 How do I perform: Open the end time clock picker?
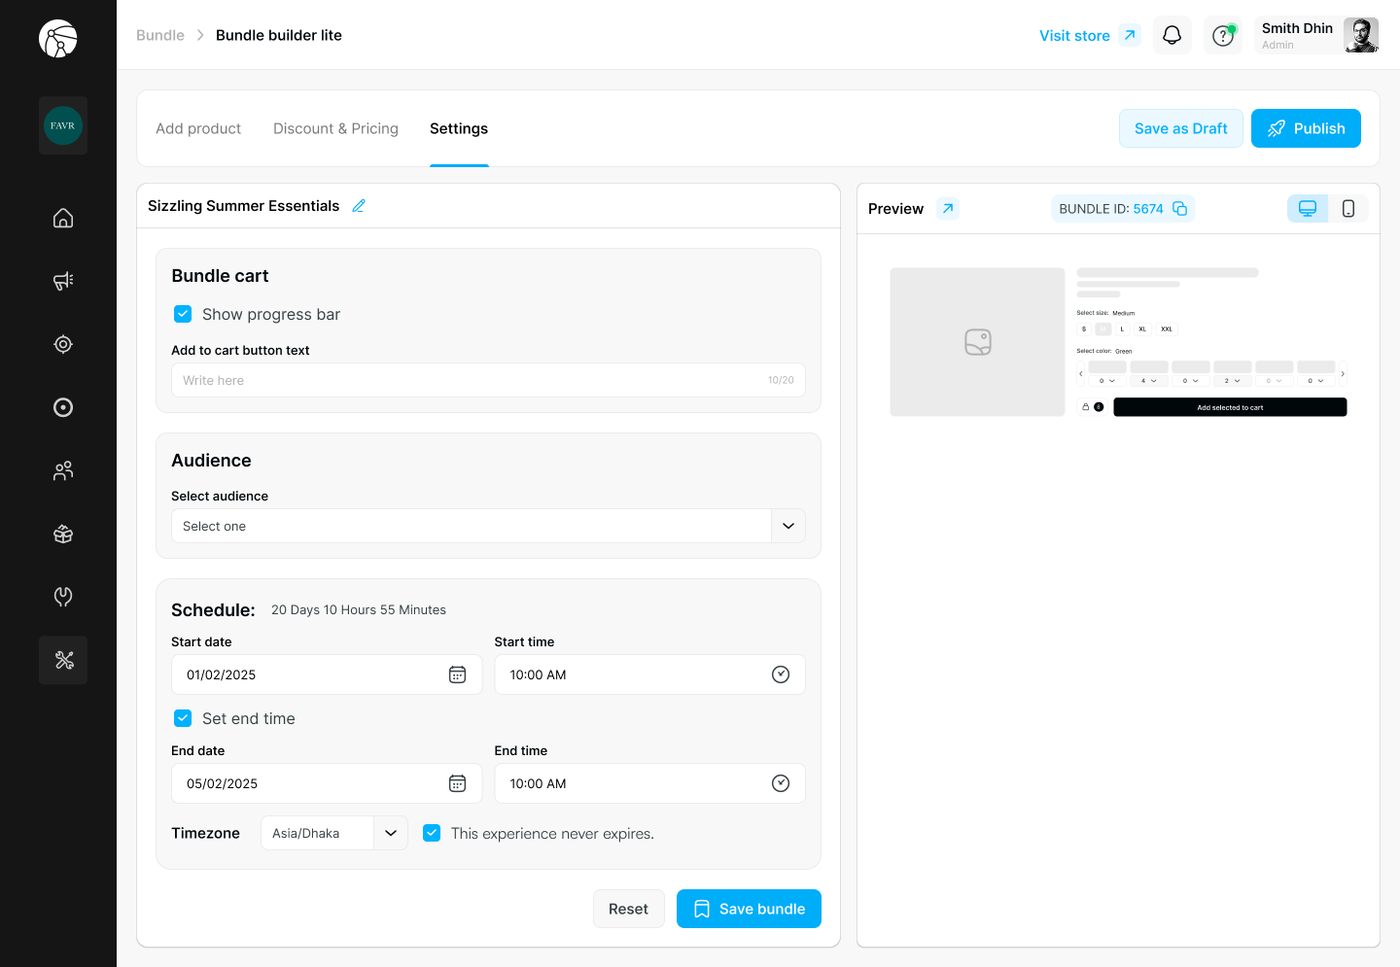(781, 784)
